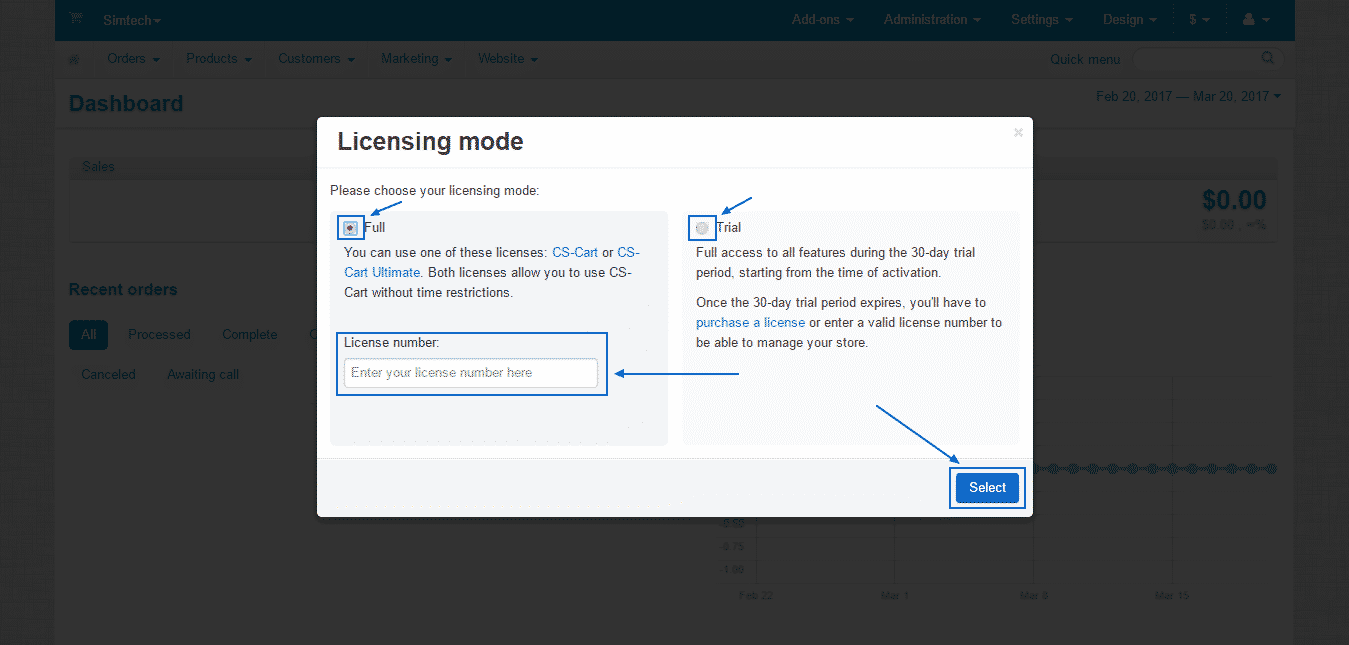Open the Simtech store selector

[131, 20]
